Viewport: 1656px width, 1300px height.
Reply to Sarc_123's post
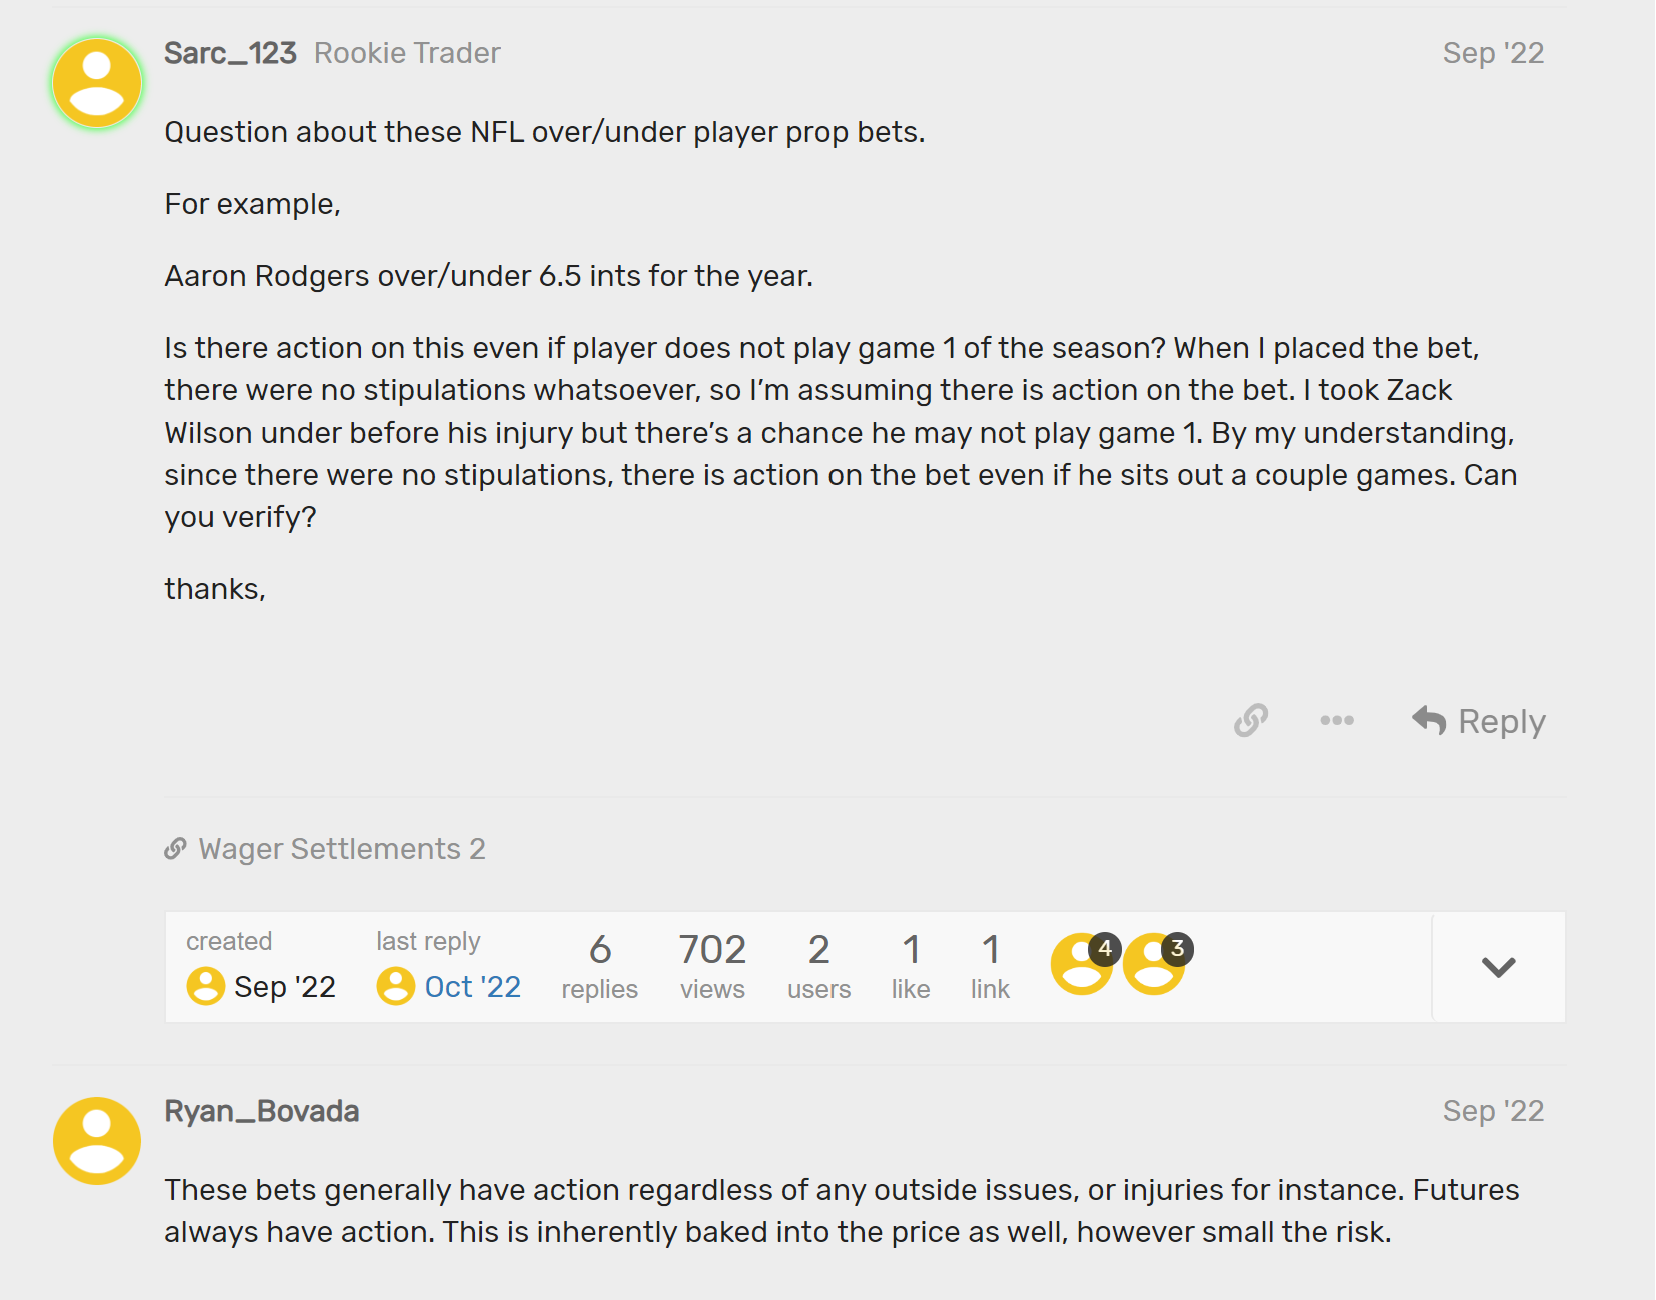[1479, 721]
